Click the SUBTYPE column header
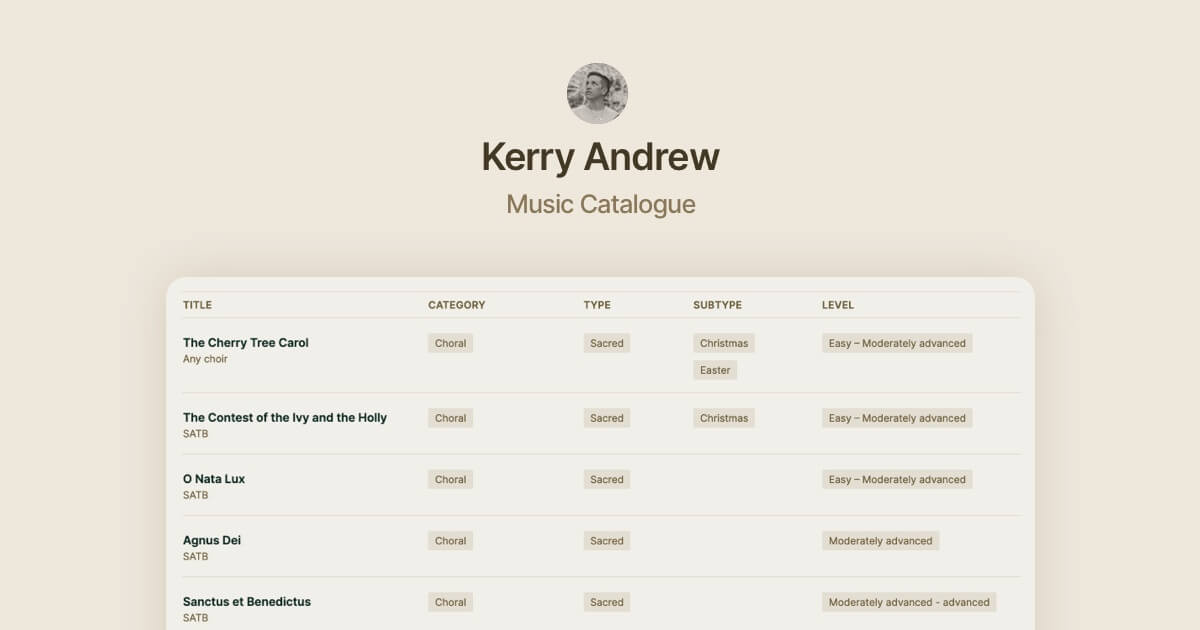 (715, 305)
